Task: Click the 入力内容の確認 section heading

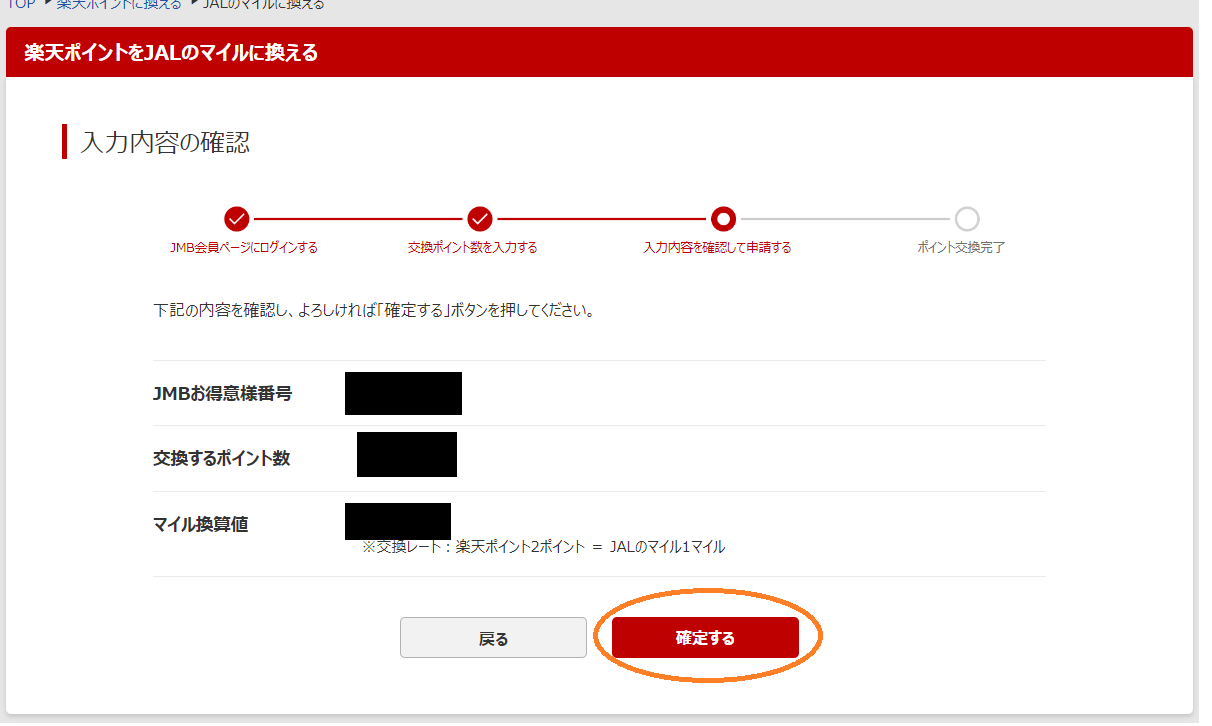Action: [x=165, y=143]
